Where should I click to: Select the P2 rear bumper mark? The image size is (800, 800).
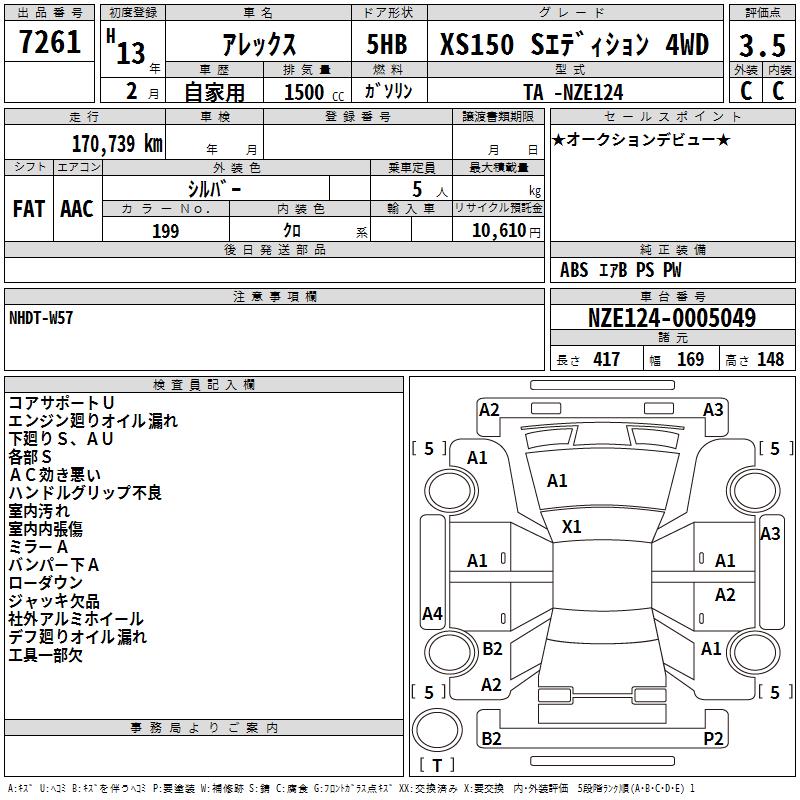[713, 738]
